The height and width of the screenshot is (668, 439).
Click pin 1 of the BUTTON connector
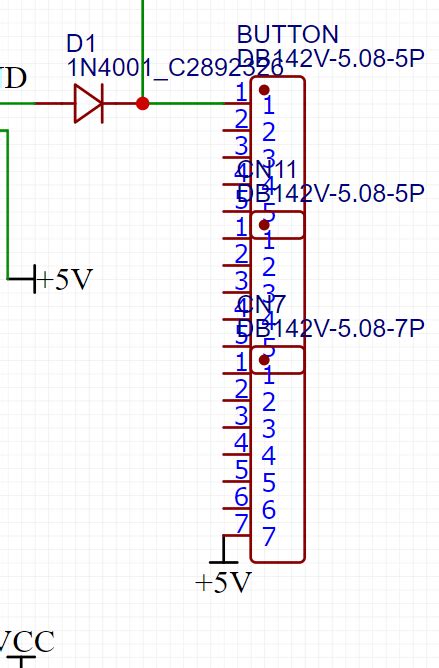pos(237,103)
